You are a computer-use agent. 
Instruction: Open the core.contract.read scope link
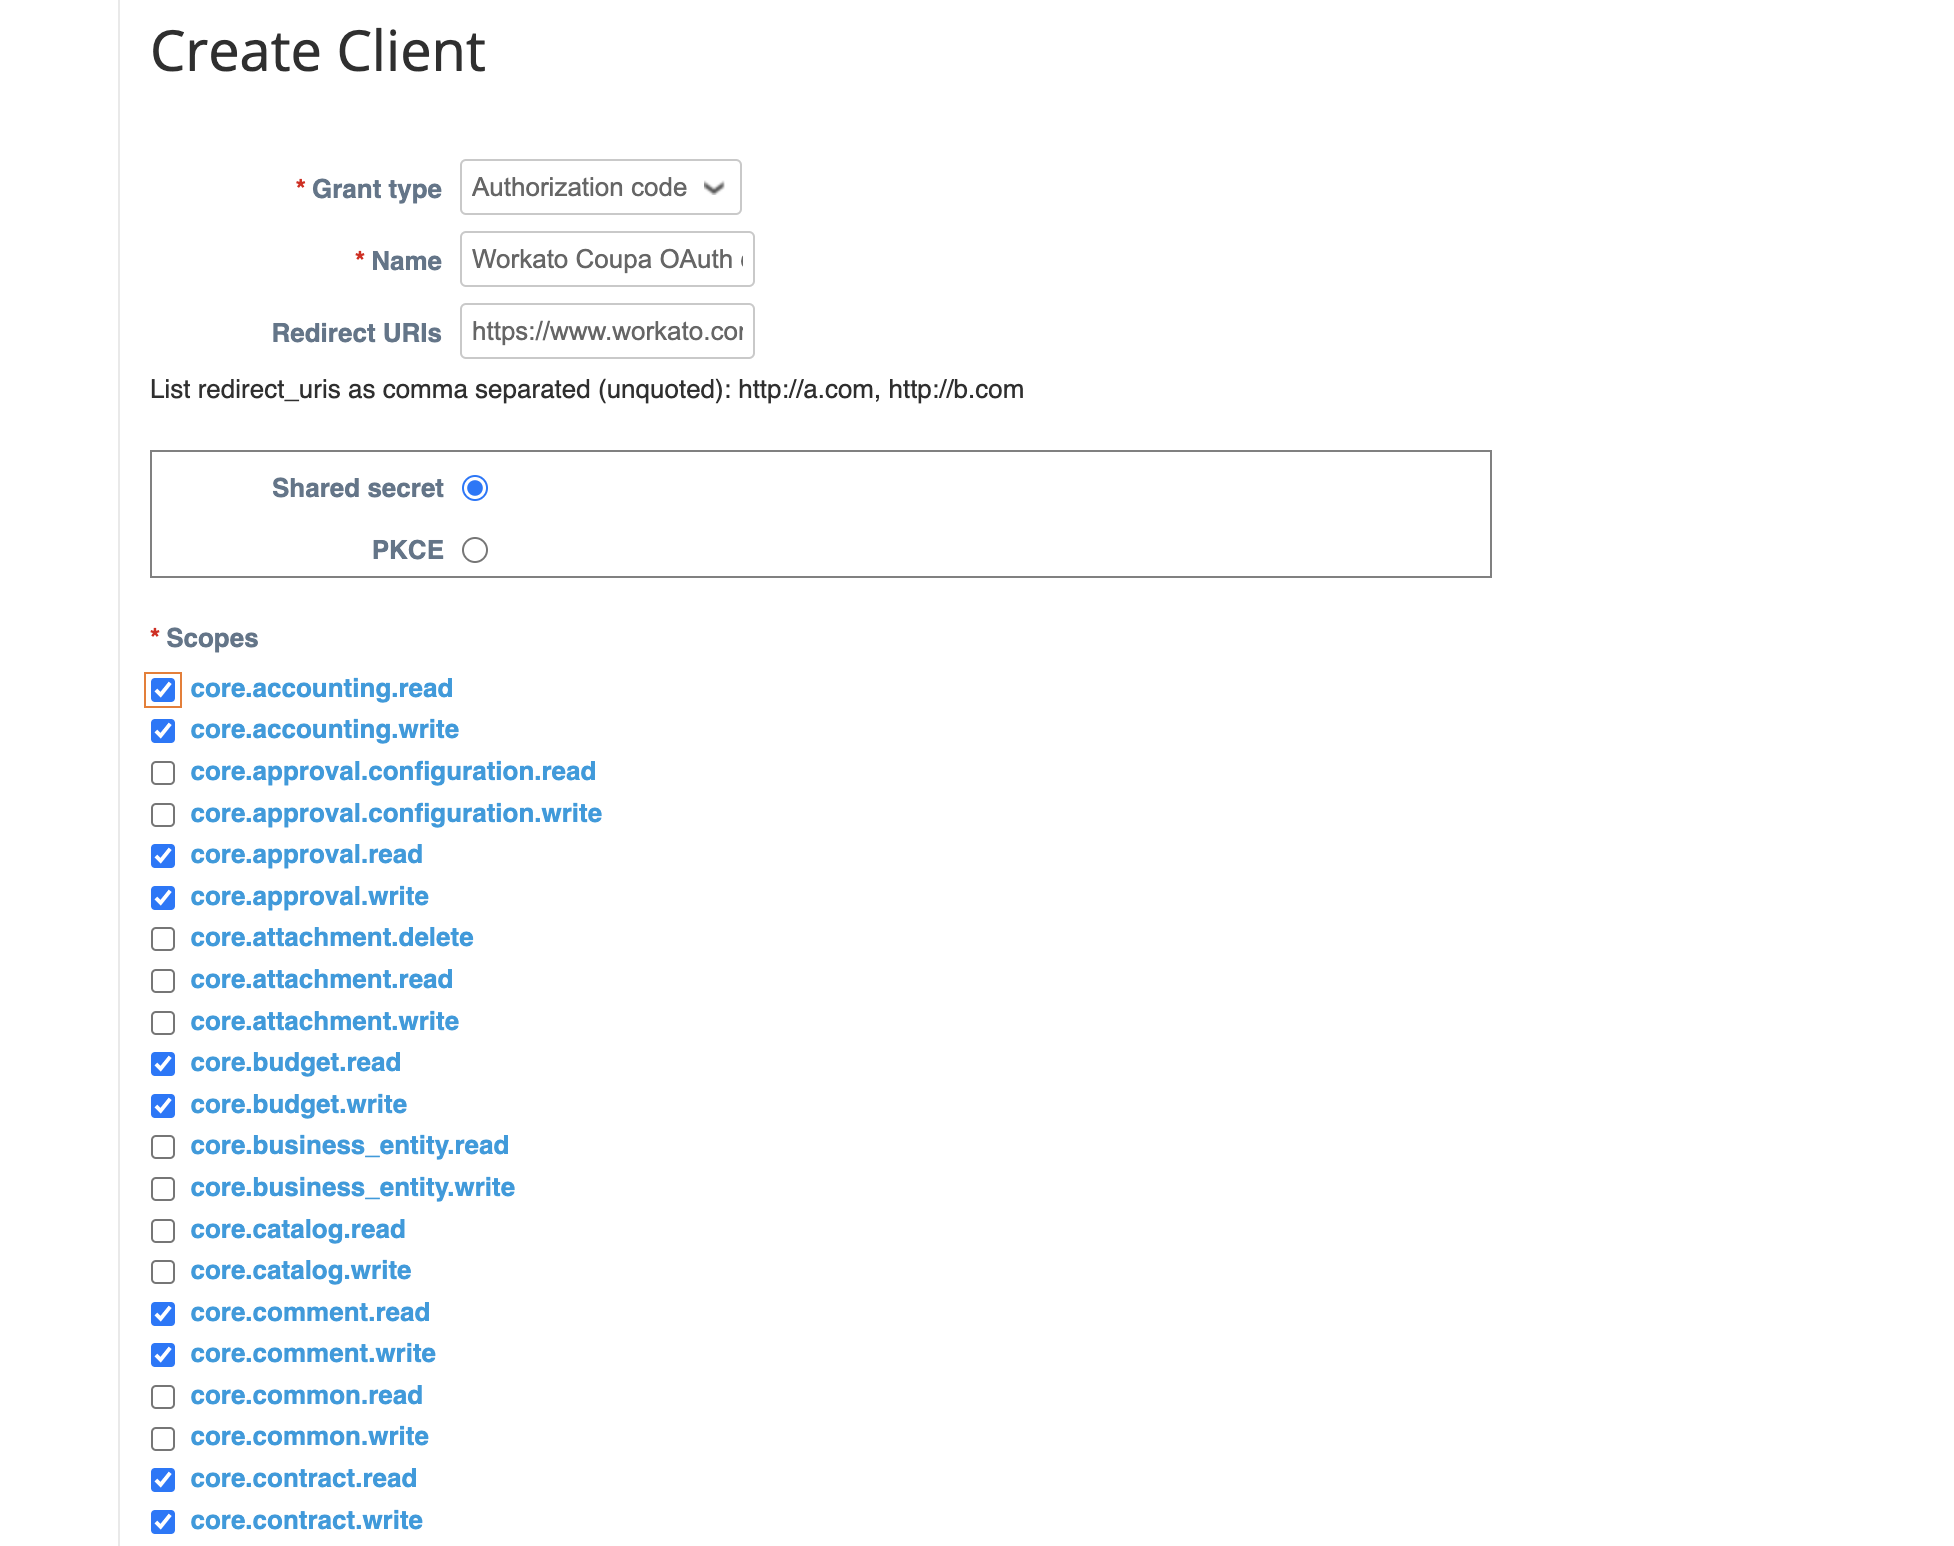[x=303, y=1479]
